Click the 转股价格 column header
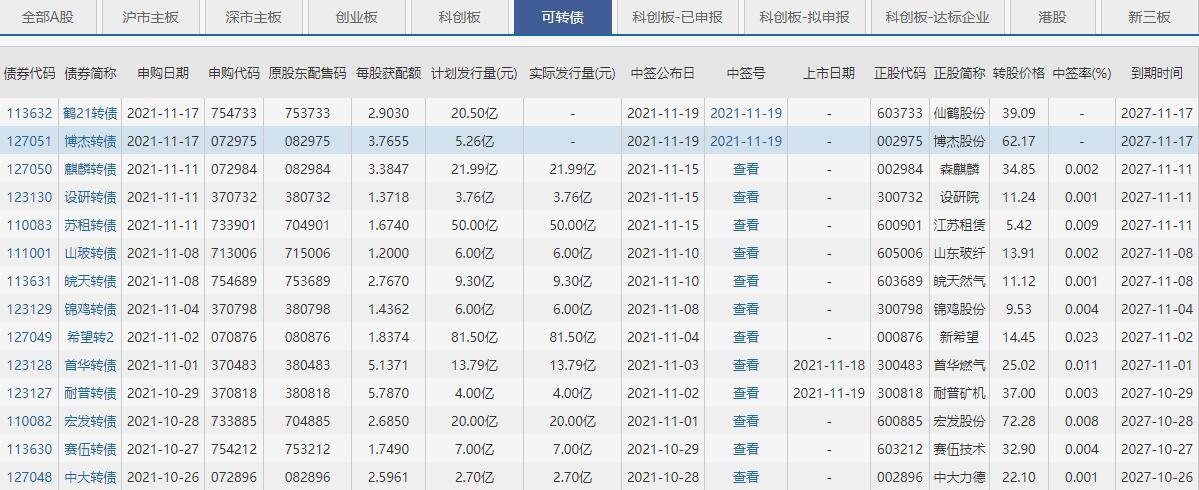The image size is (1199, 490). click(x=1019, y=73)
